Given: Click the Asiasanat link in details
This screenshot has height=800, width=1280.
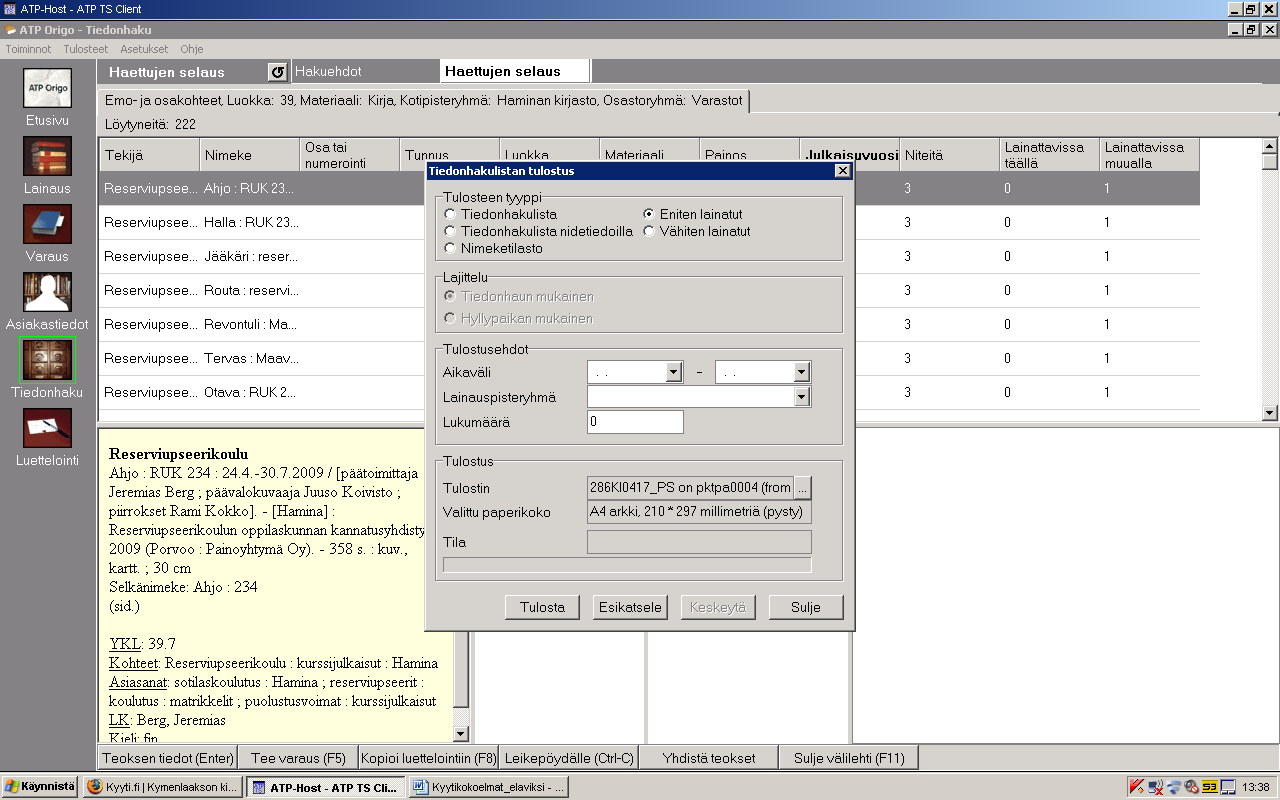Looking at the screenshot, I should 138,682.
